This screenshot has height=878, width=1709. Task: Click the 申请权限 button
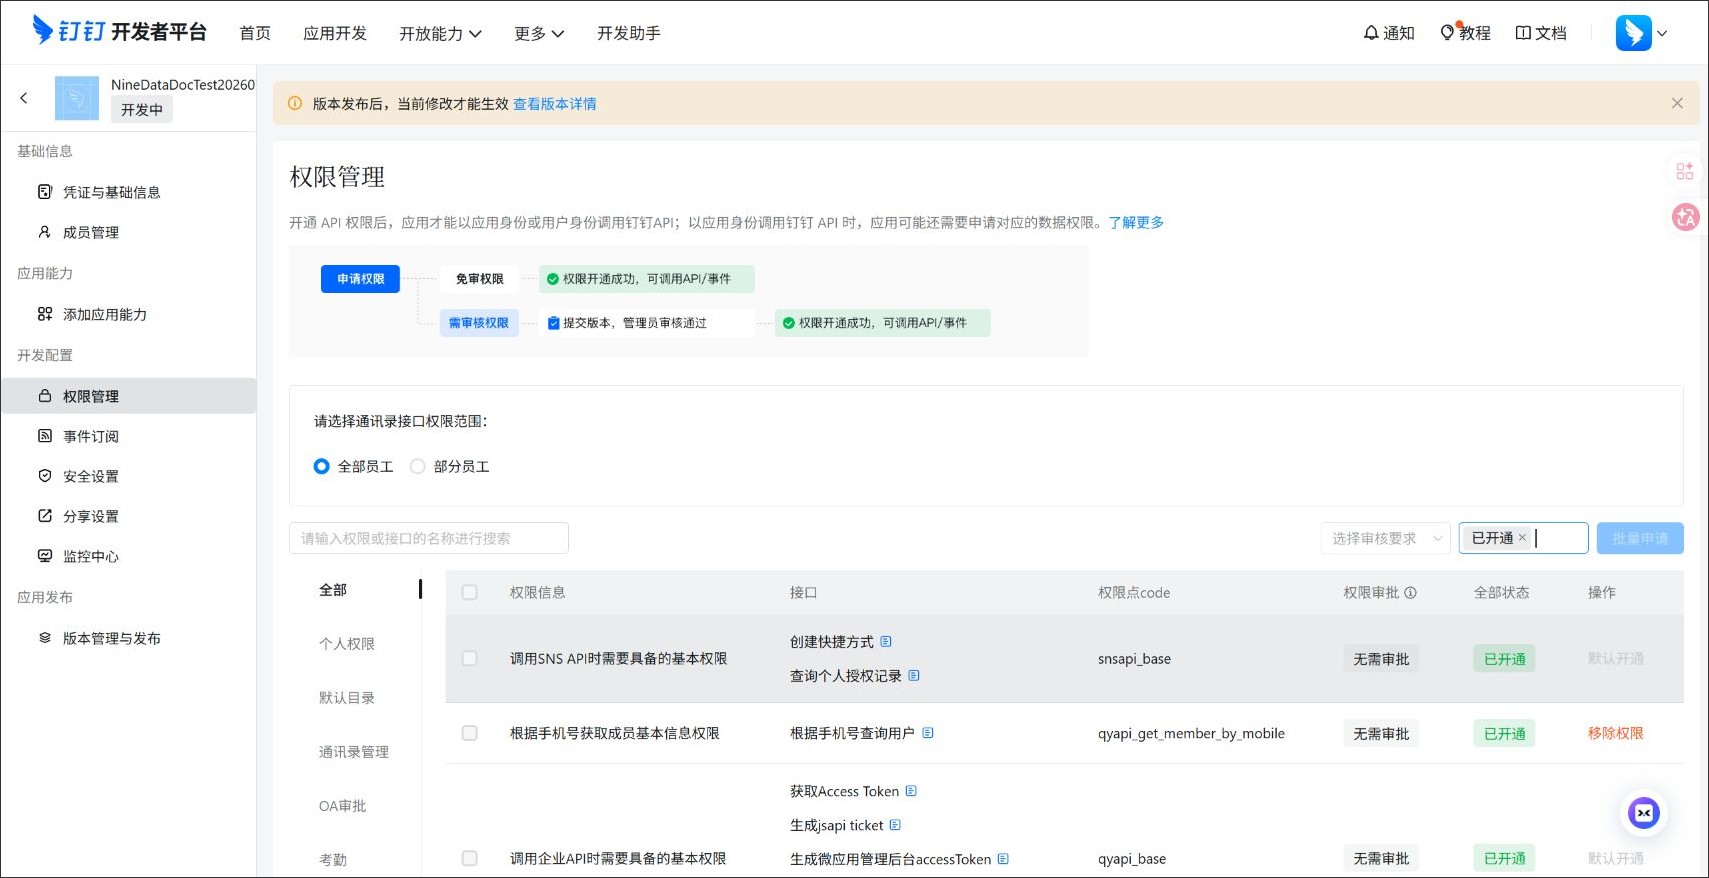(x=360, y=279)
